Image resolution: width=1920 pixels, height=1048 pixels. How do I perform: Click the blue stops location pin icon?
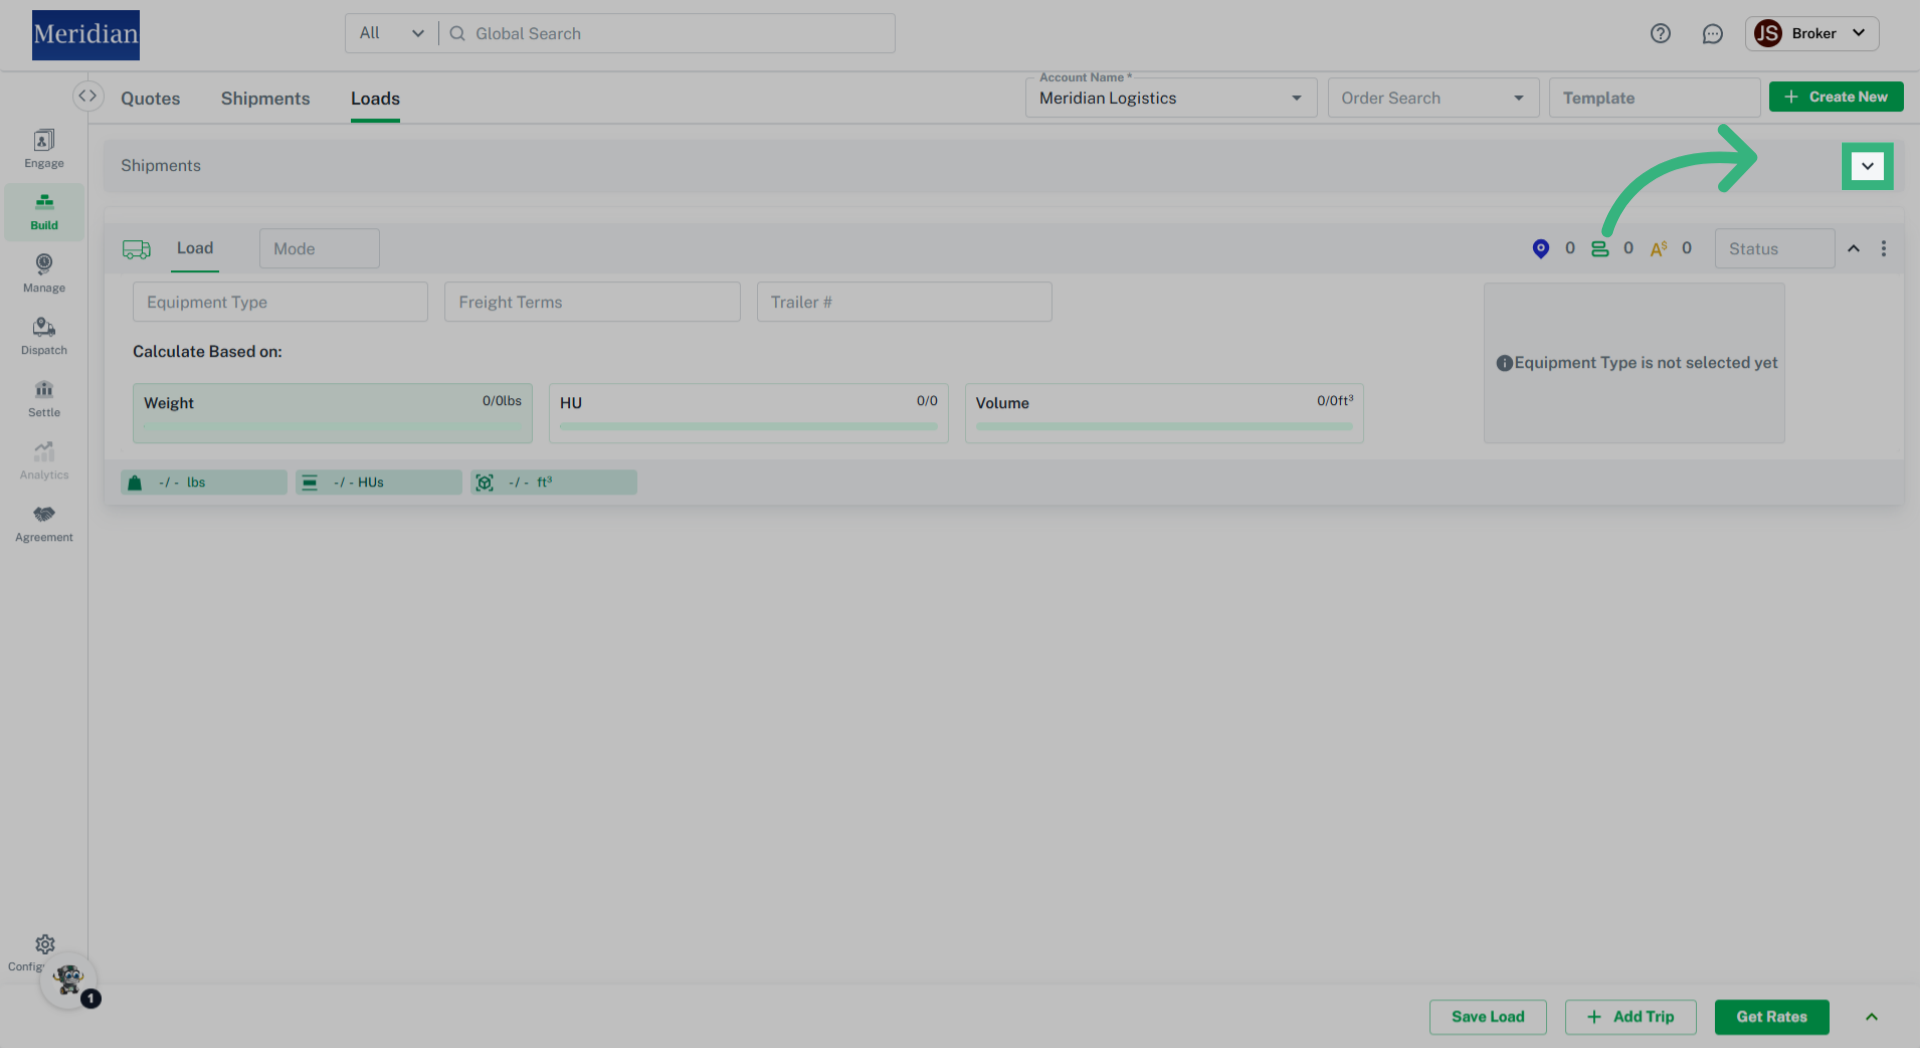coord(1540,248)
